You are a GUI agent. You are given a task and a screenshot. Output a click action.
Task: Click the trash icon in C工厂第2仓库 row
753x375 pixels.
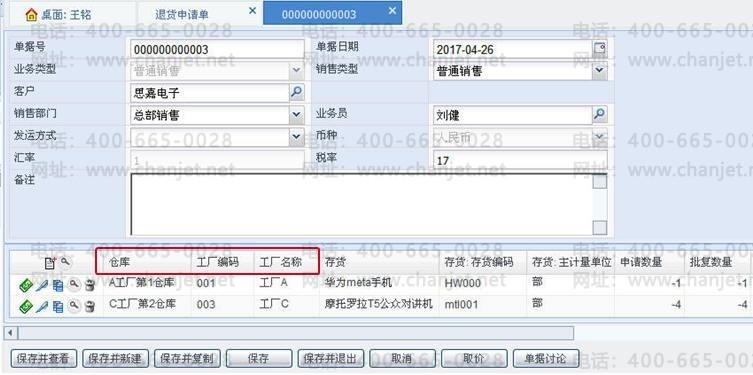pyautogui.click(x=89, y=306)
